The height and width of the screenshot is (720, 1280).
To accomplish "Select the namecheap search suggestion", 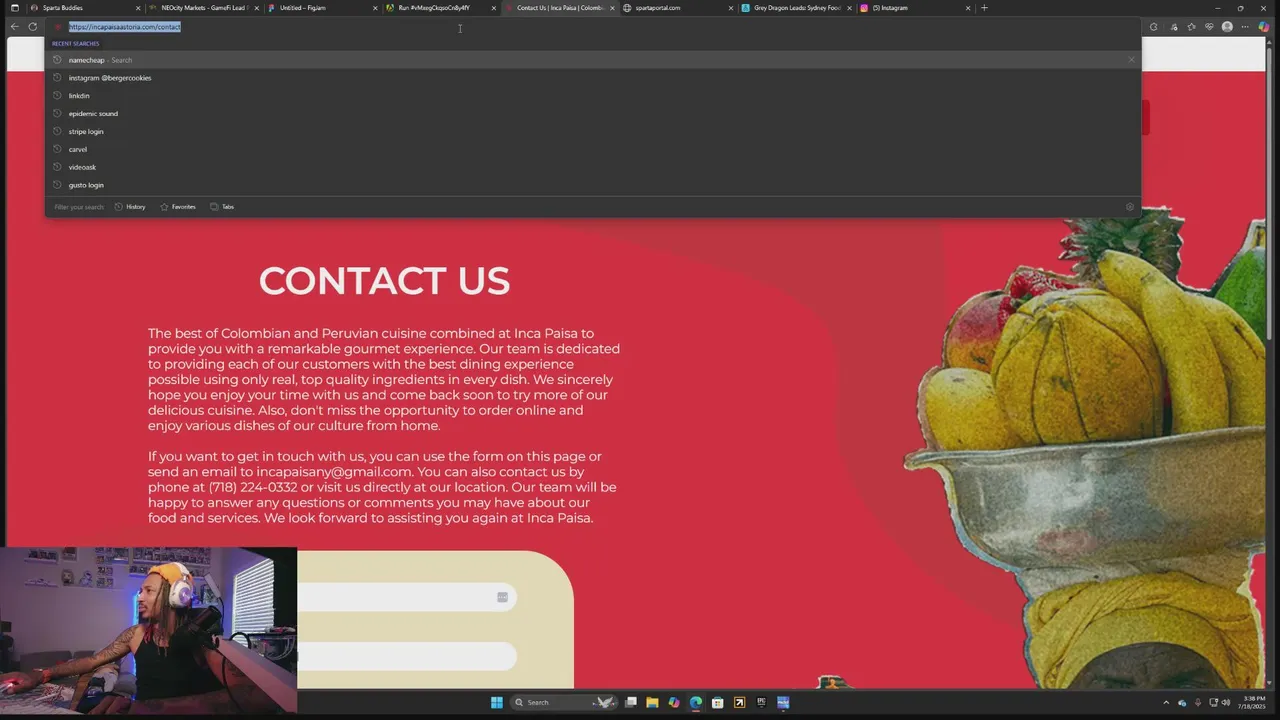I will point(592,60).
